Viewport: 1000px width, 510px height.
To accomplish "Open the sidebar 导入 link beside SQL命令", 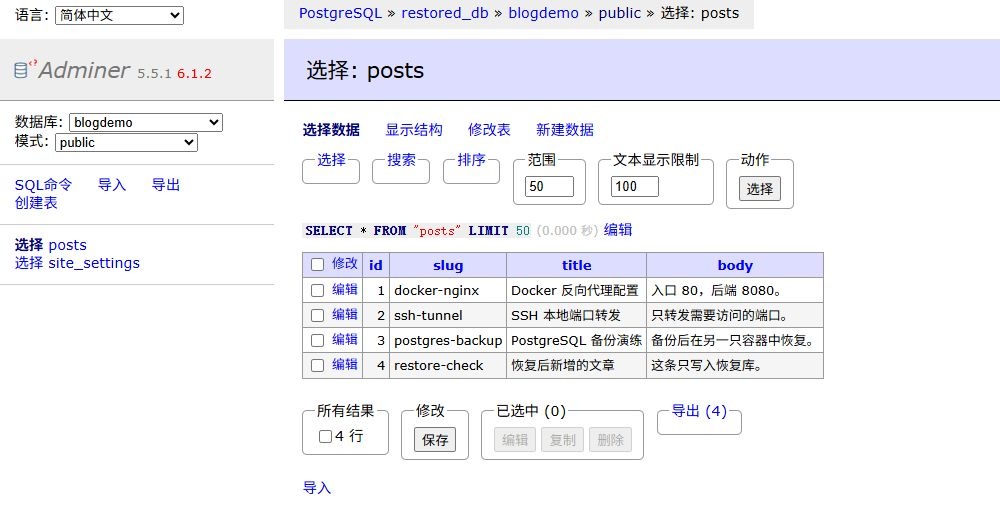I will pos(112,185).
